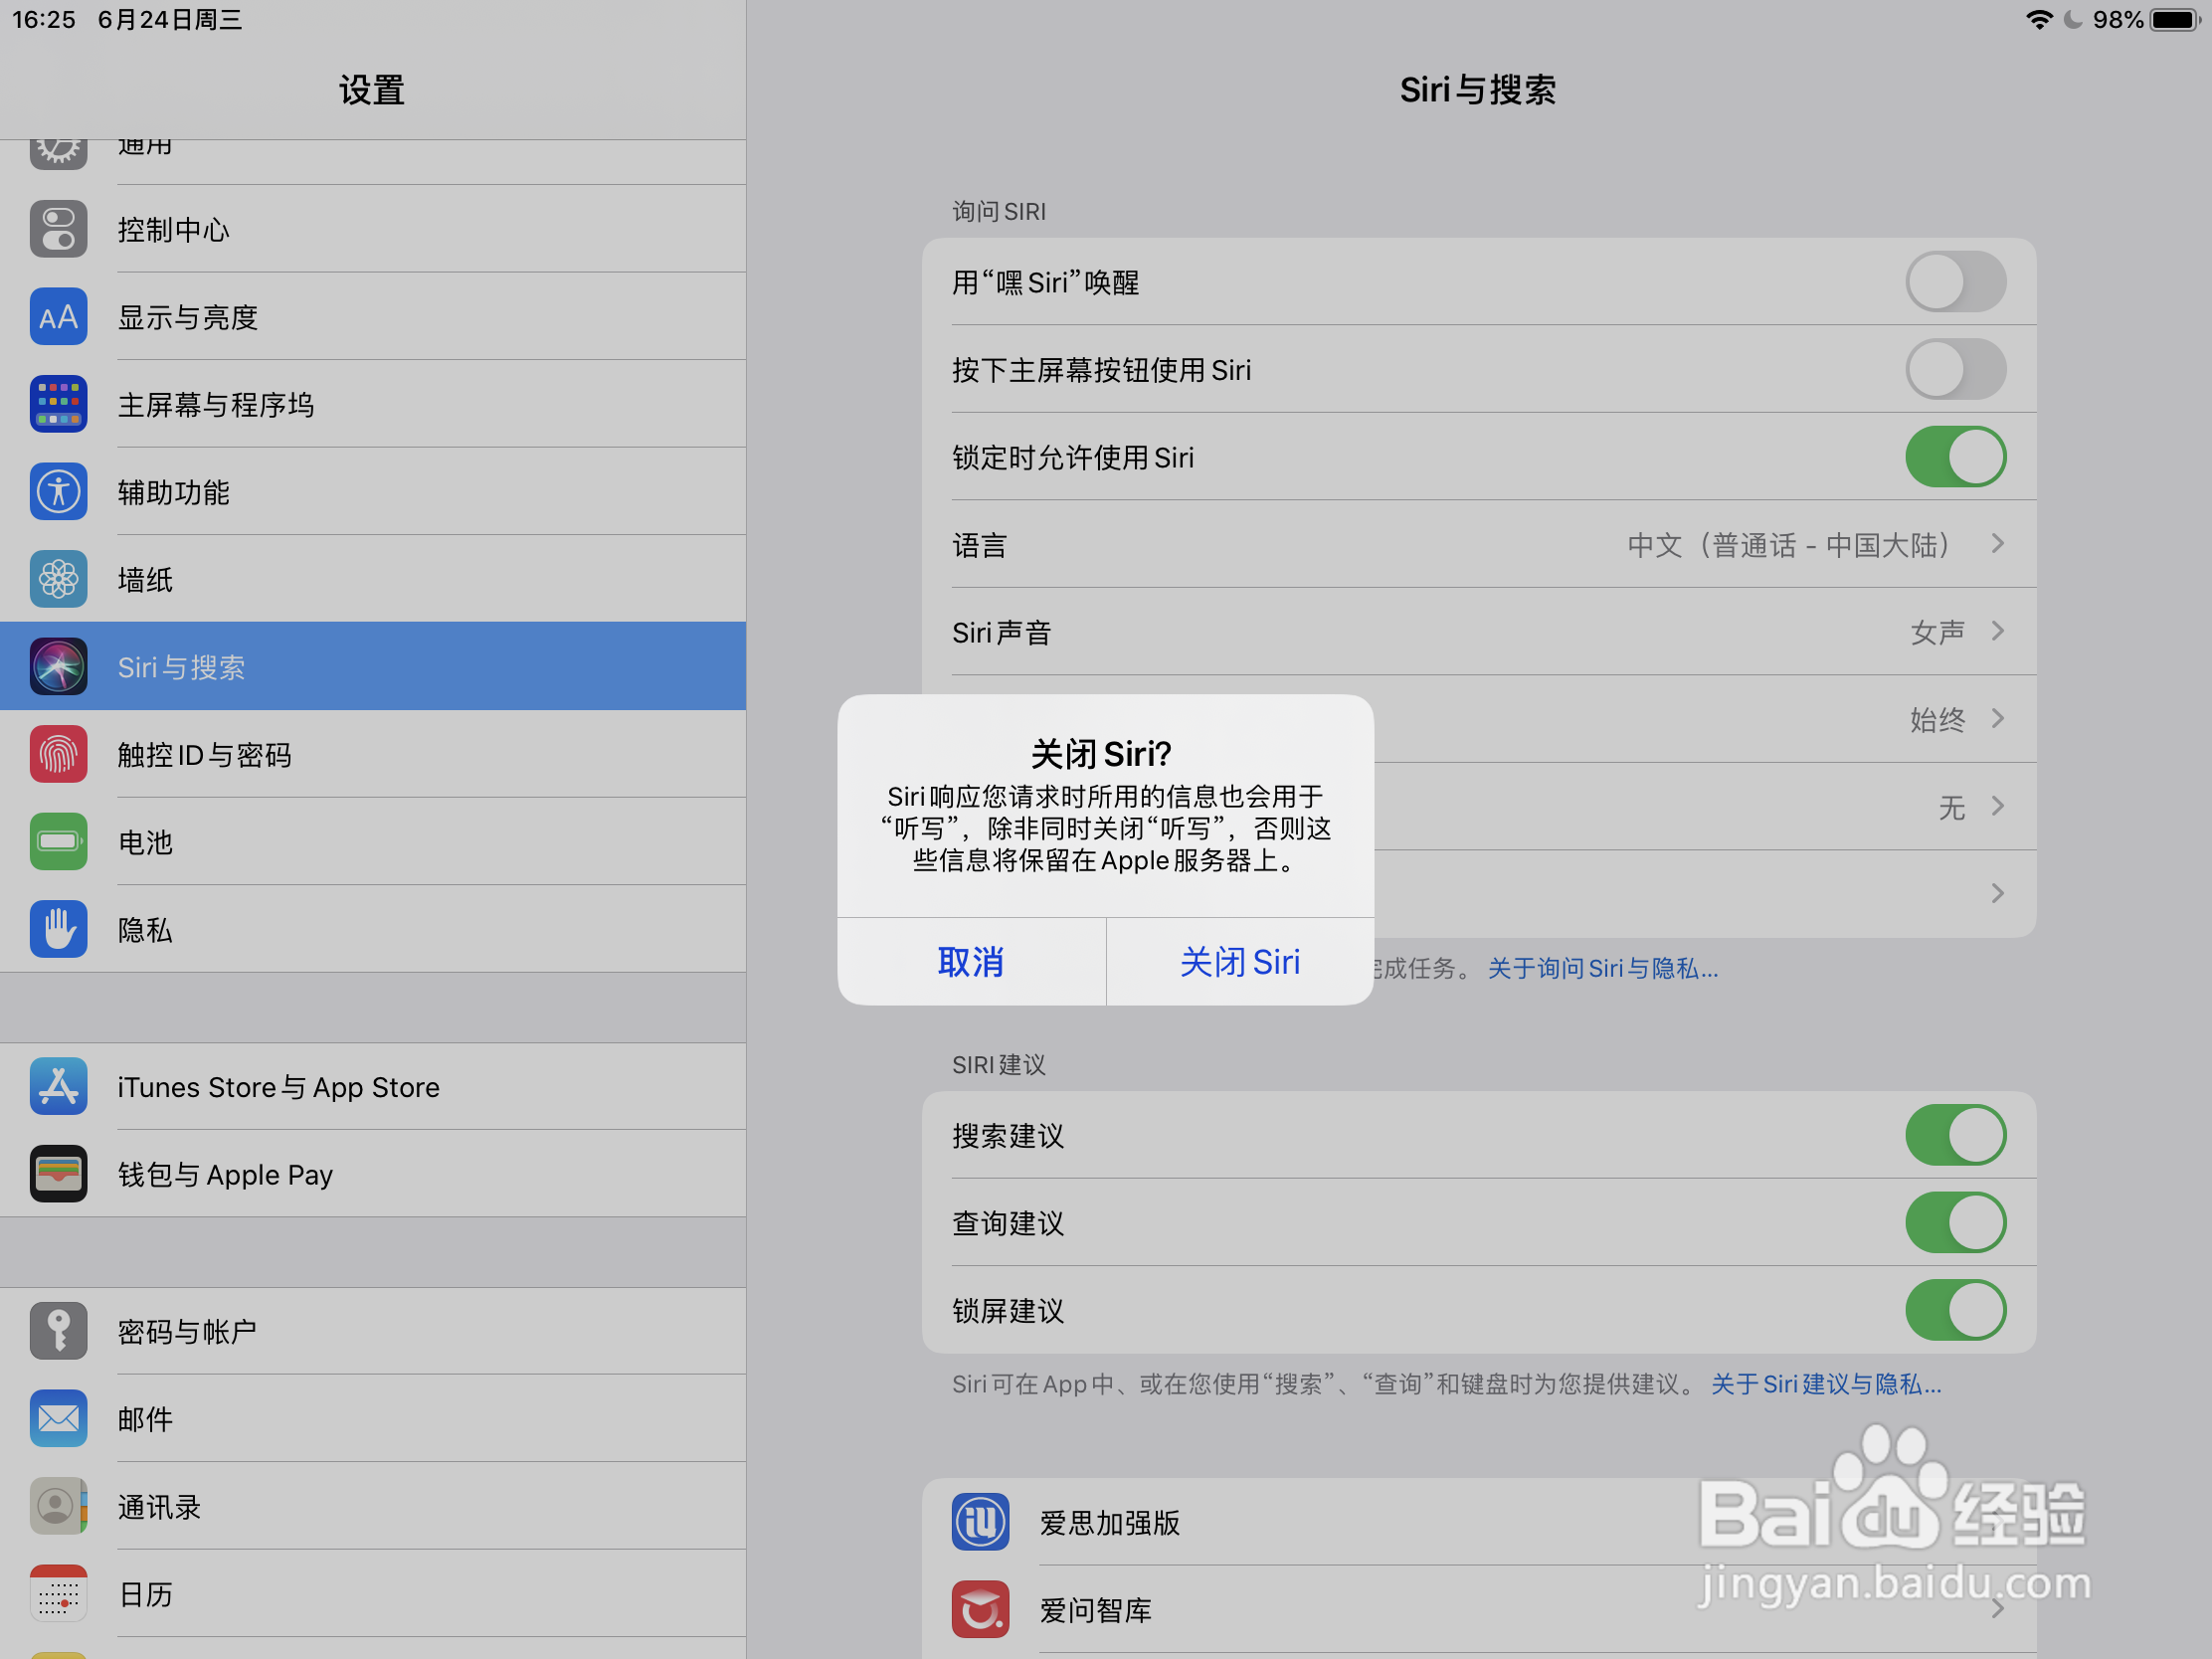The height and width of the screenshot is (1659, 2212).
Task: Tap the Do Not Disturb moon icon
Action: (2073, 19)
